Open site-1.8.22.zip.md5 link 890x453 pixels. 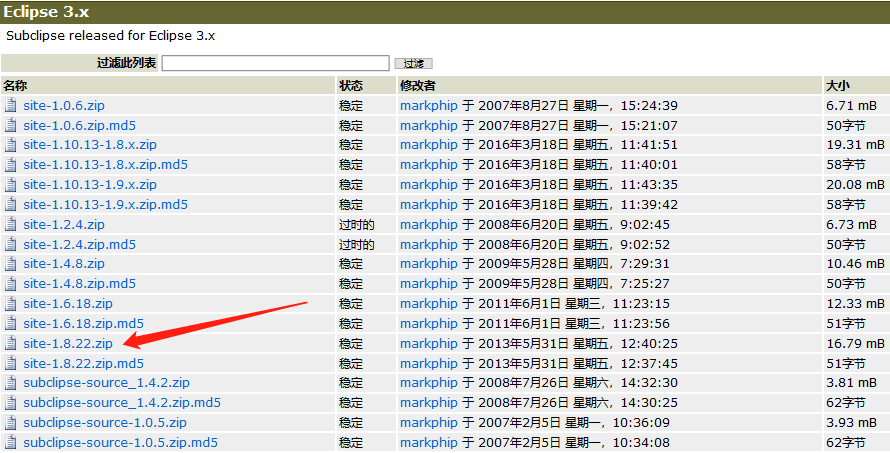[83, 363]
